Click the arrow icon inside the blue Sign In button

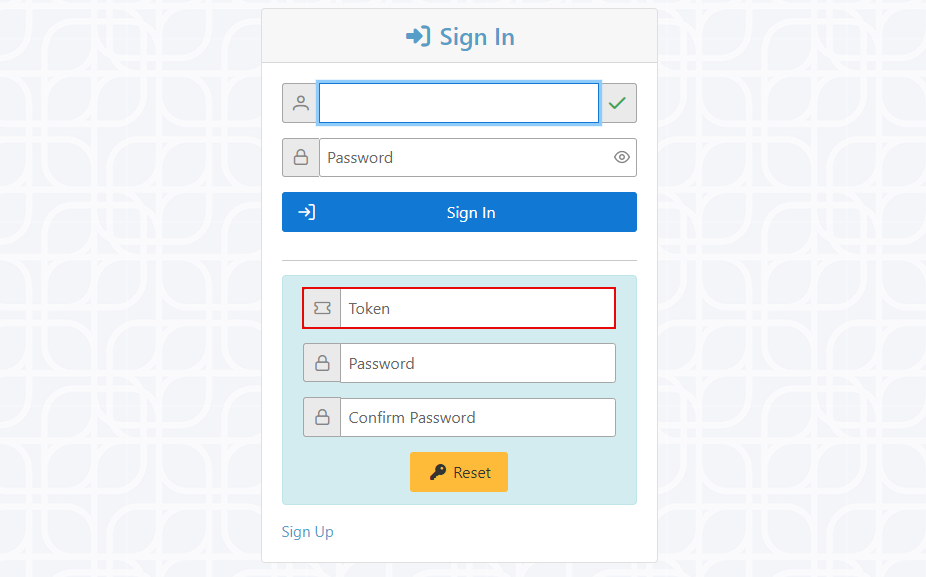[x=307, y=212]
